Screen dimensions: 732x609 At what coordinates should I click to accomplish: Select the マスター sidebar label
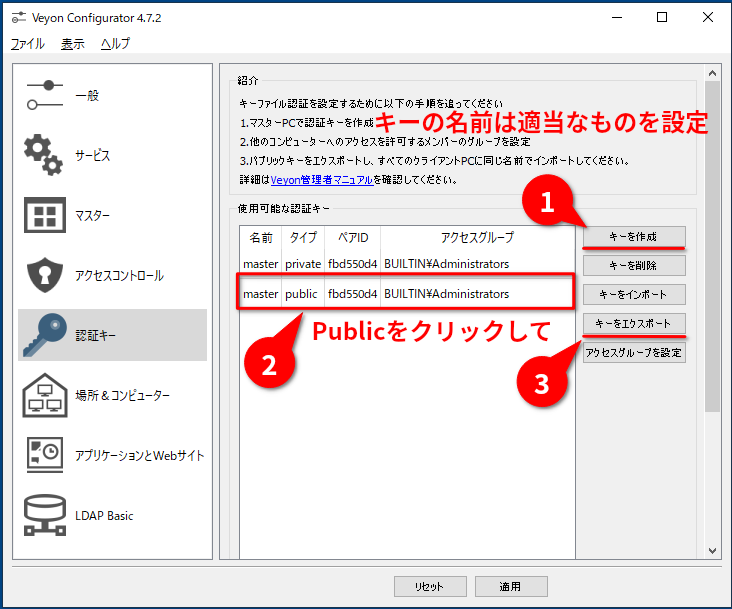(92, 215)
